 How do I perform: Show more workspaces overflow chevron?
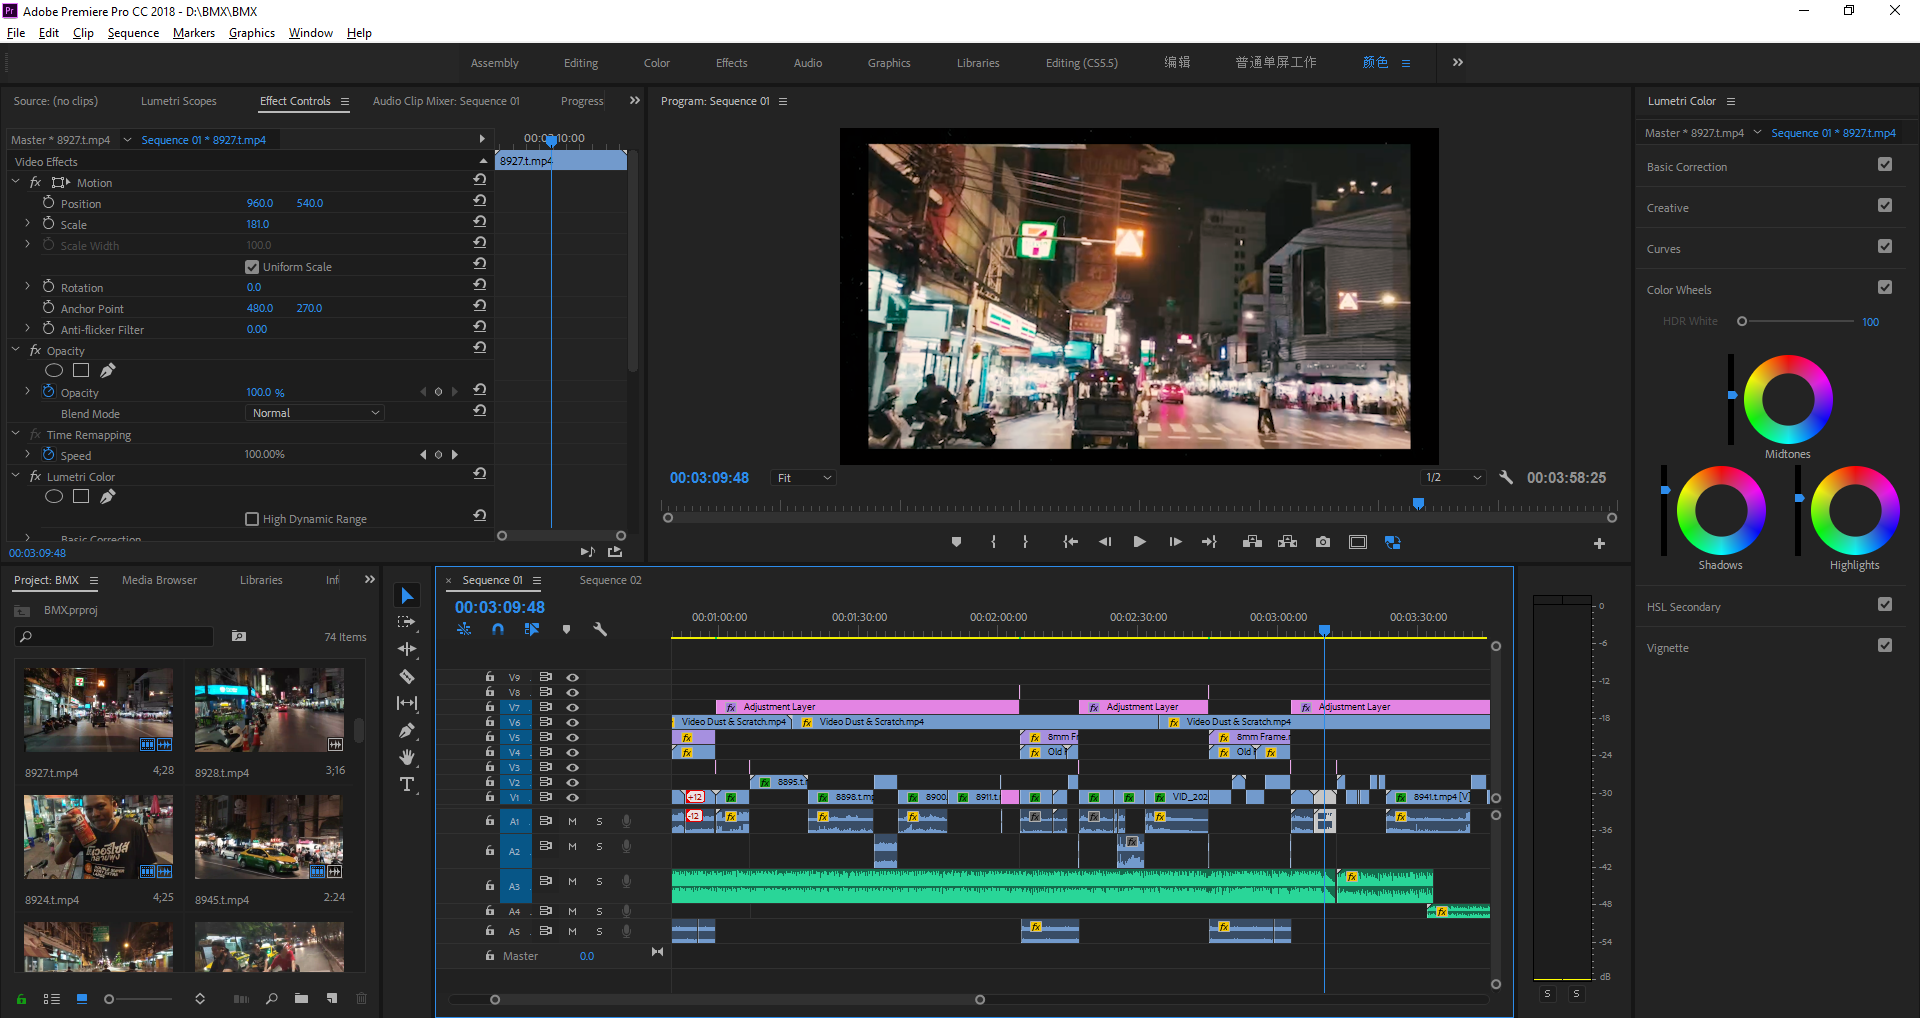click(x=1458, y=62)
